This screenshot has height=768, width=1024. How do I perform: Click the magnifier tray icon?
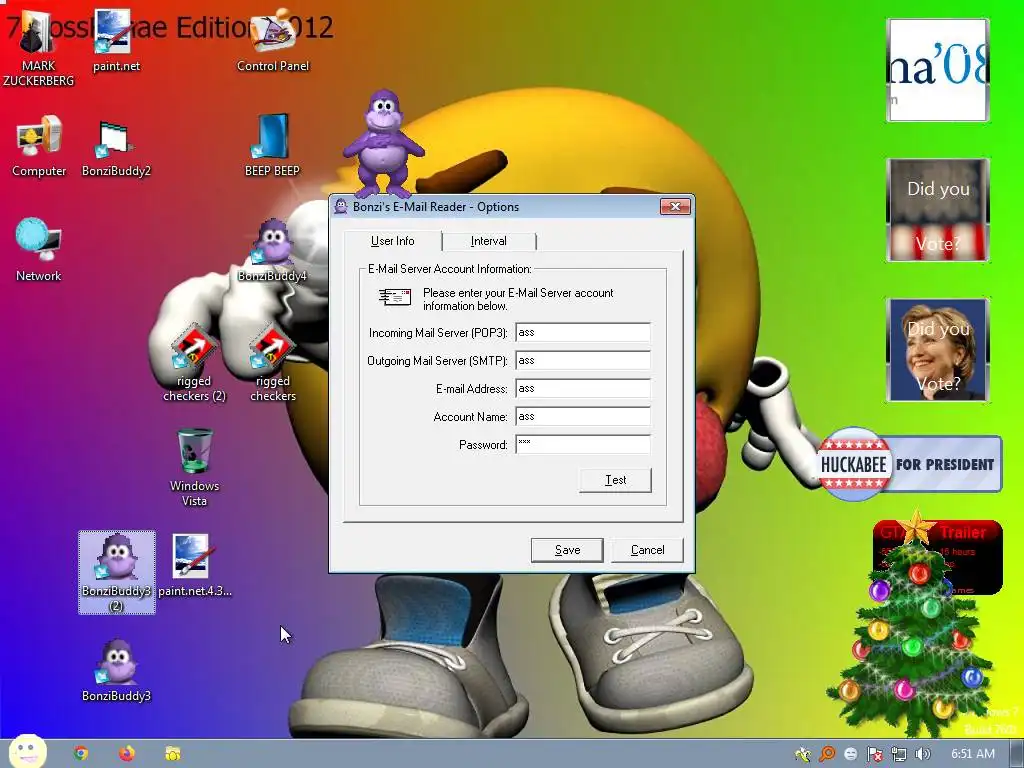click(827, 754)
